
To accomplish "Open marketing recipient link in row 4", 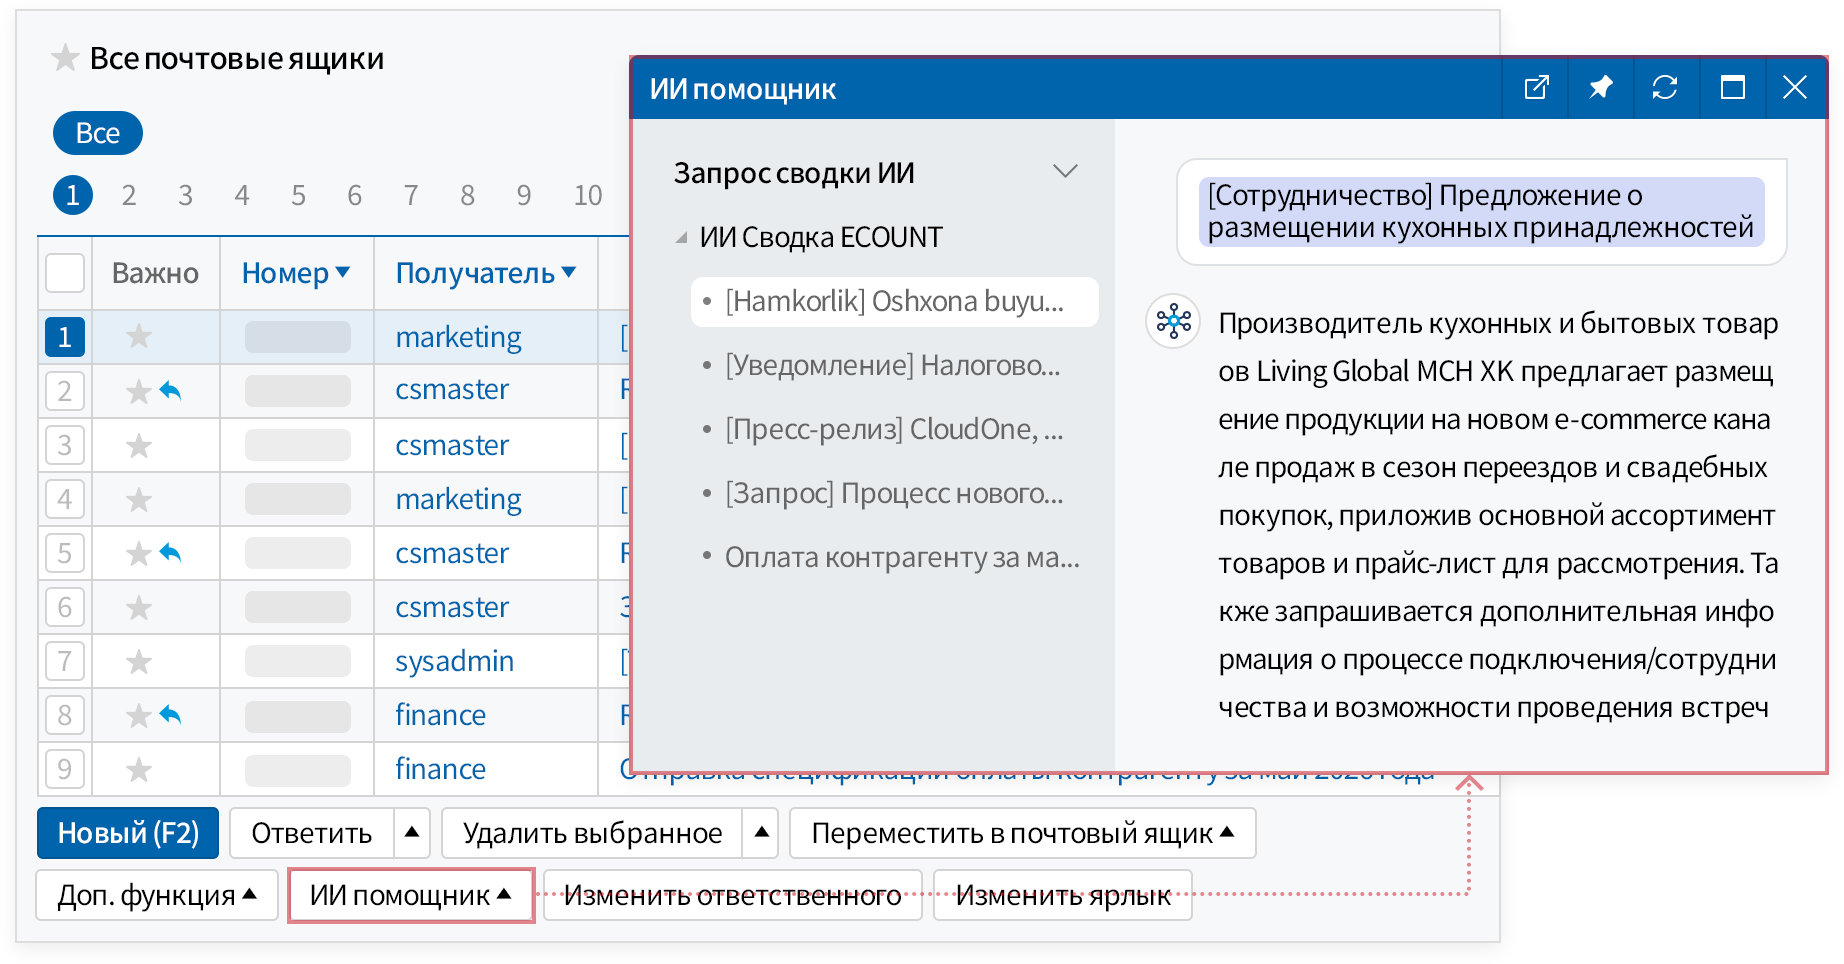I will pos(459,499).
